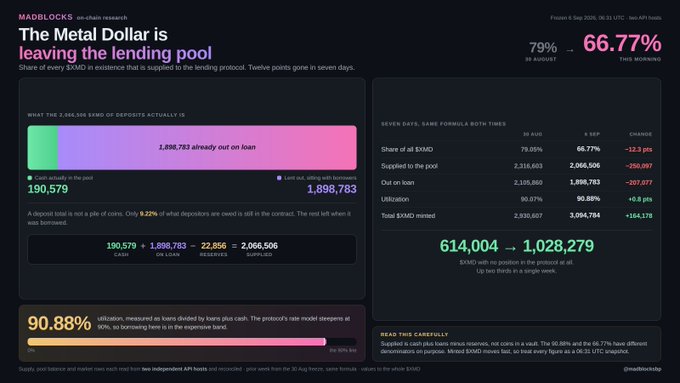This screenshot has height=383, width=680.
Task: Click the −207,077 change cell
Action: coord(639,183)
